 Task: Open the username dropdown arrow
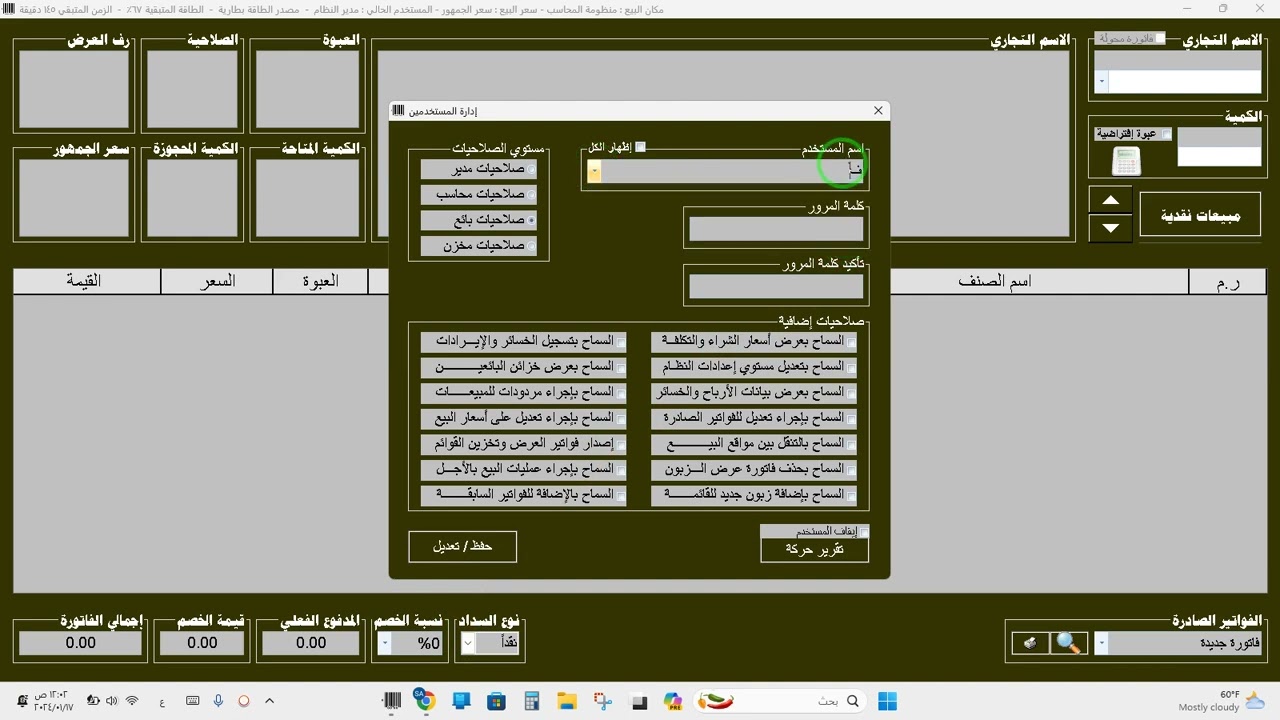(x=594, y=172)
